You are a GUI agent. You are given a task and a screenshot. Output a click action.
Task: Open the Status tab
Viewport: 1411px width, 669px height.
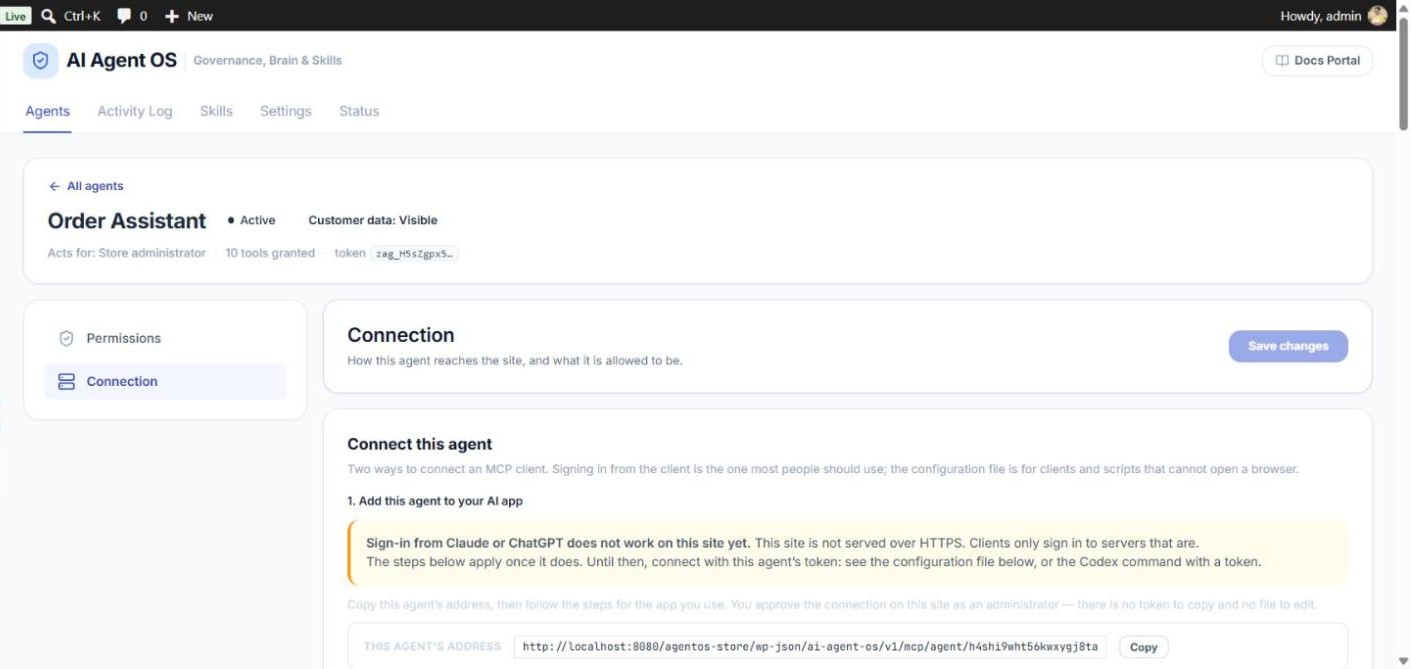359,111
